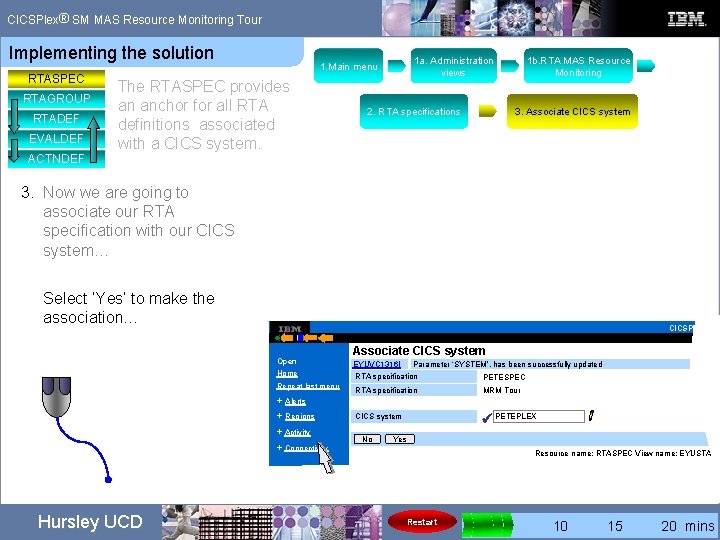Open '1a. Administration views' step
The height and width of the screenshot is (540, 720).
tap(454, 66)
